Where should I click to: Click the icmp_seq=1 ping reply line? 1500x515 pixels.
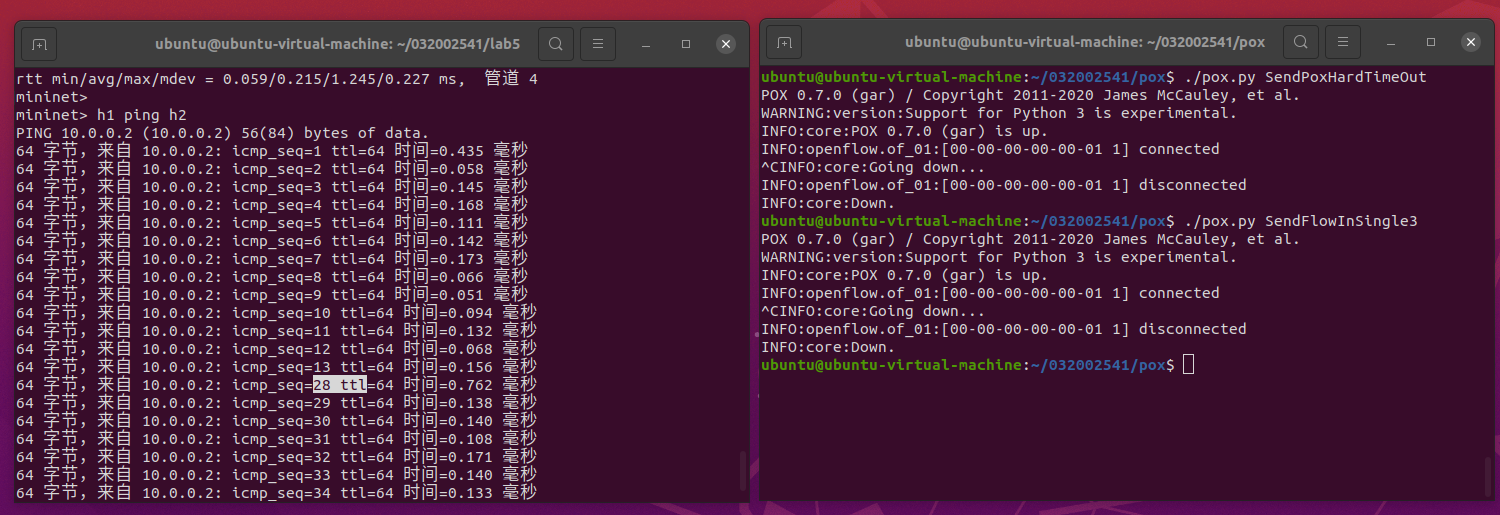point(272,151)
